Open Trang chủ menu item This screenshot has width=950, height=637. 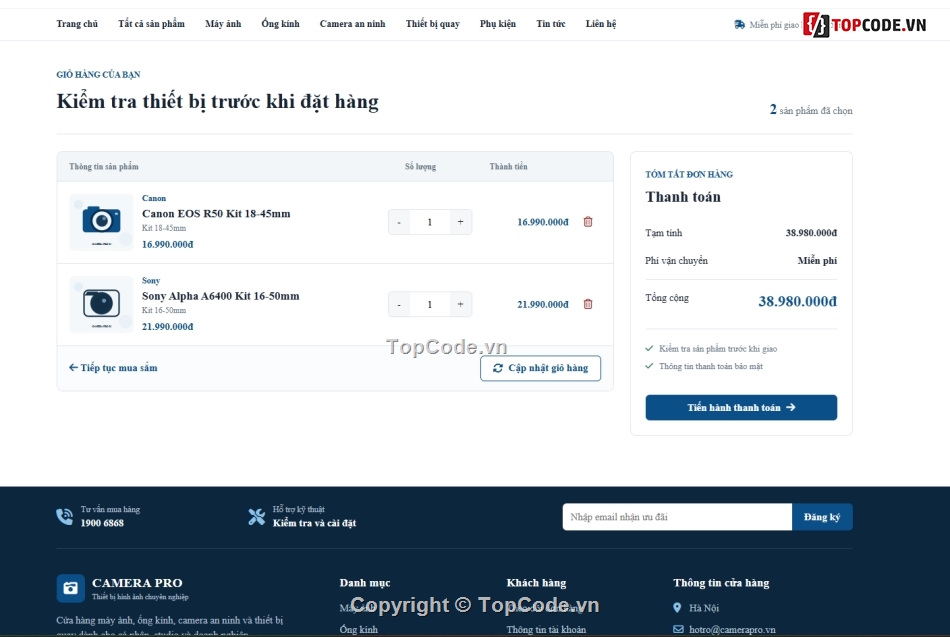click(77, 24)
